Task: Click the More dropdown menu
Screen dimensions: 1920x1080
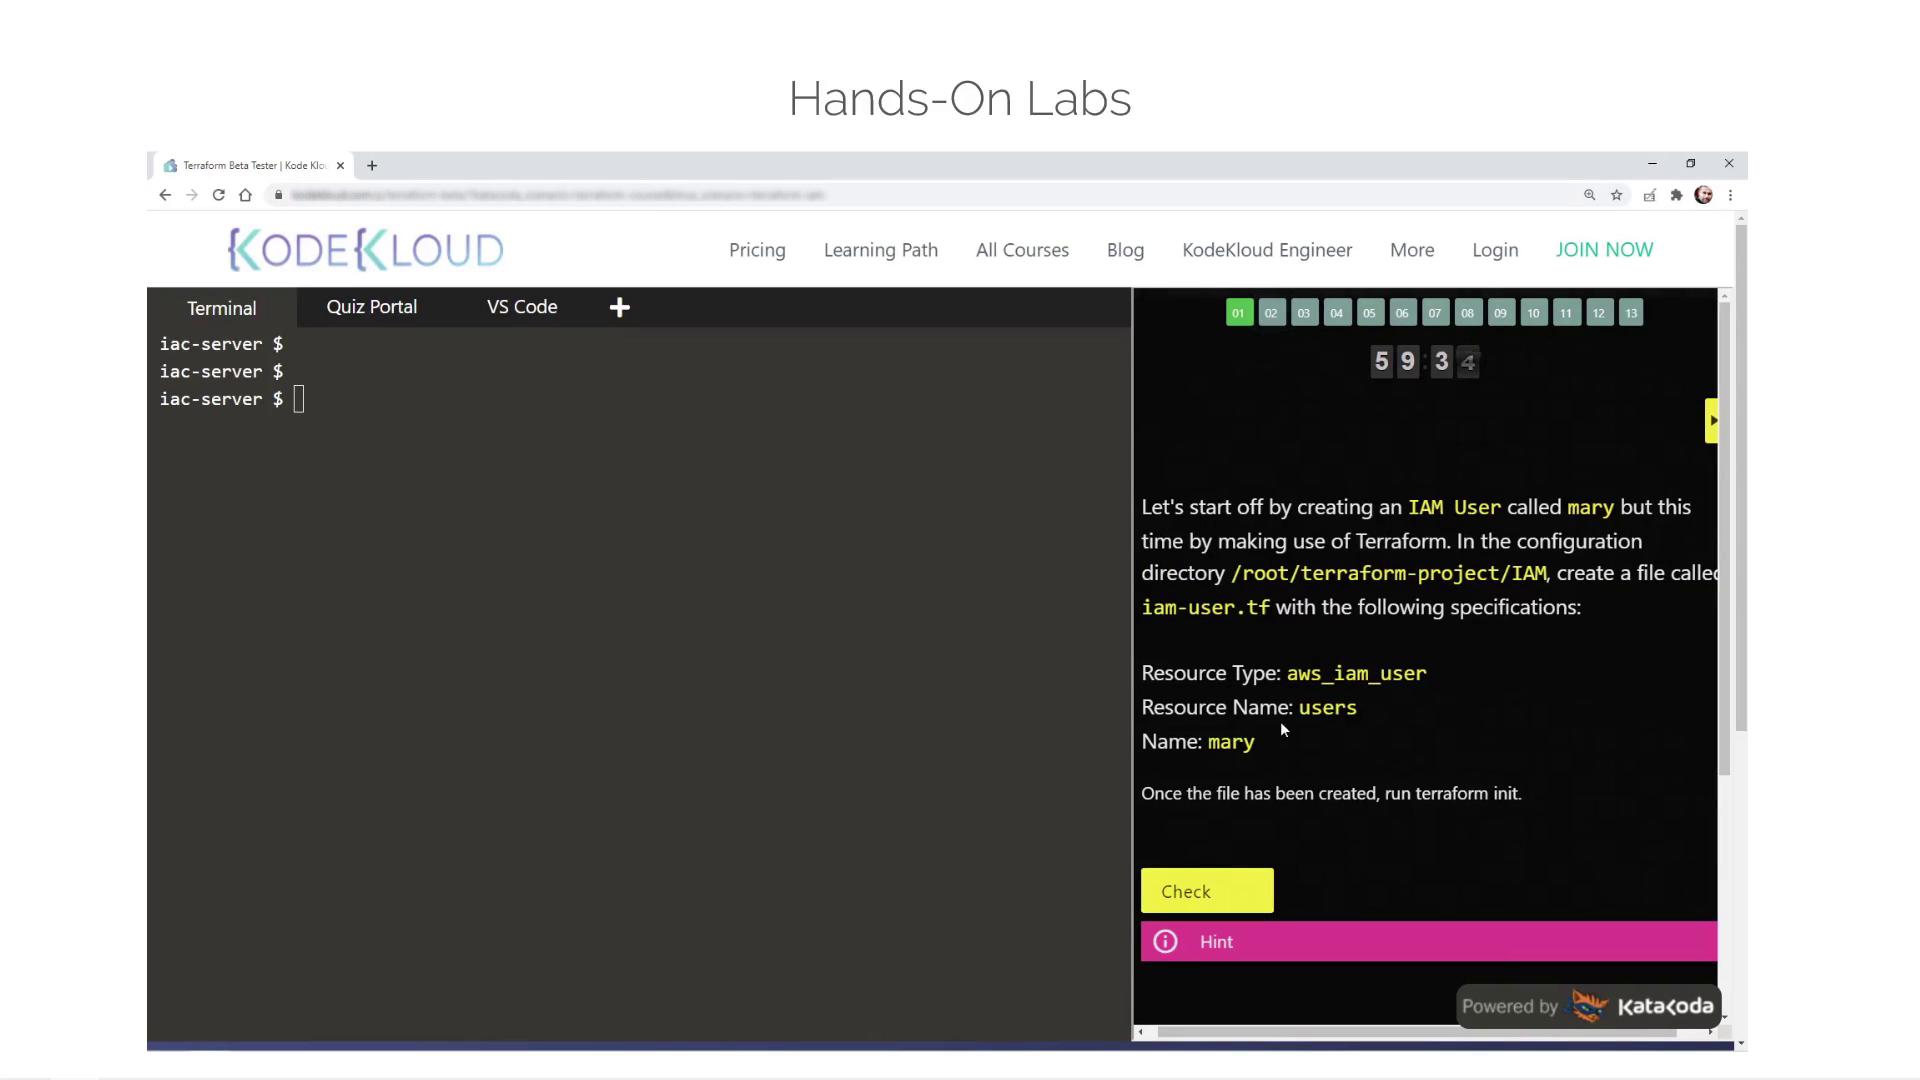Action: [x=1411, y=249]
